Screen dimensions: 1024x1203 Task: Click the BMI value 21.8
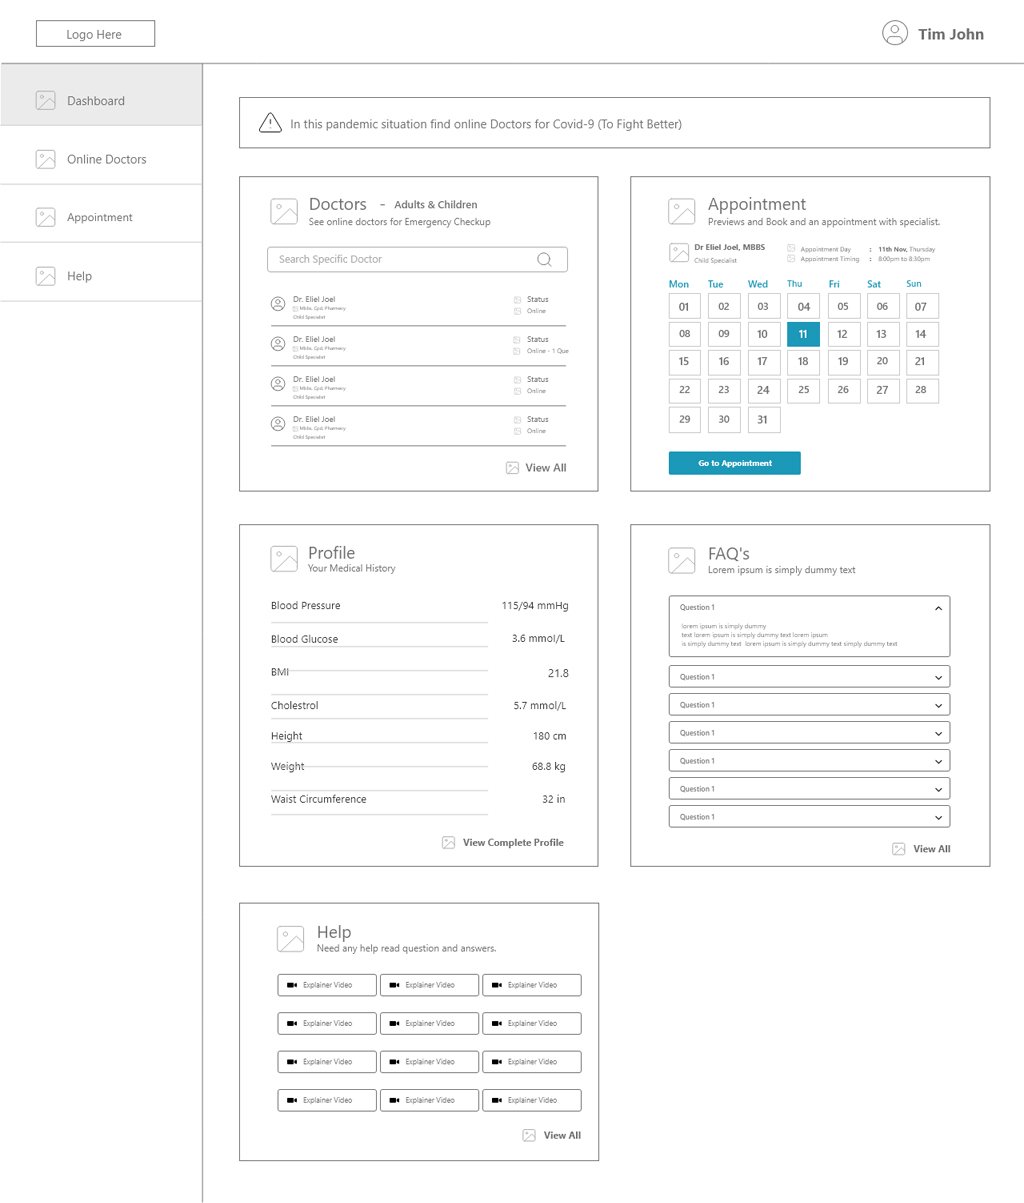coord(558,673)
